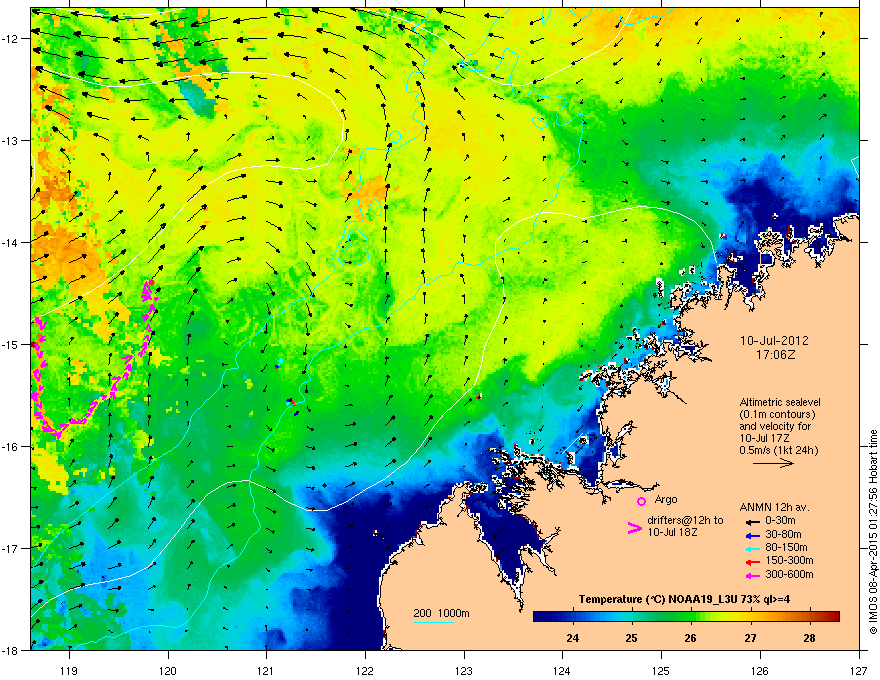Screen dimensions: 880x680
Task: Click the '-16' latitude axis label
Action: pos(10,446)
